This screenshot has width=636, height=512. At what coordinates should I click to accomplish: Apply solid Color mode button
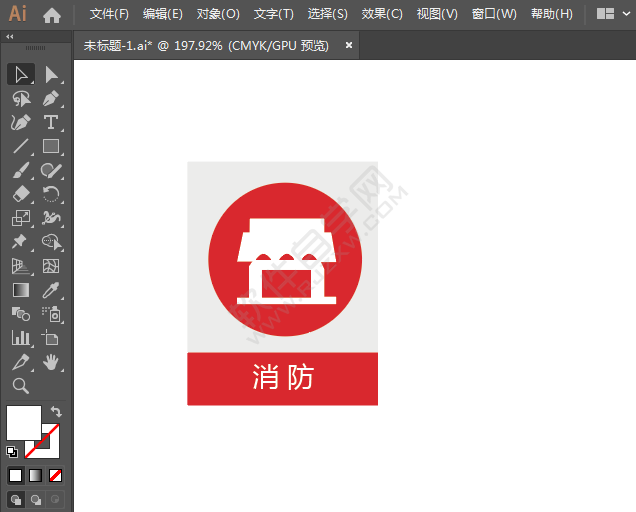coord(15,475)
